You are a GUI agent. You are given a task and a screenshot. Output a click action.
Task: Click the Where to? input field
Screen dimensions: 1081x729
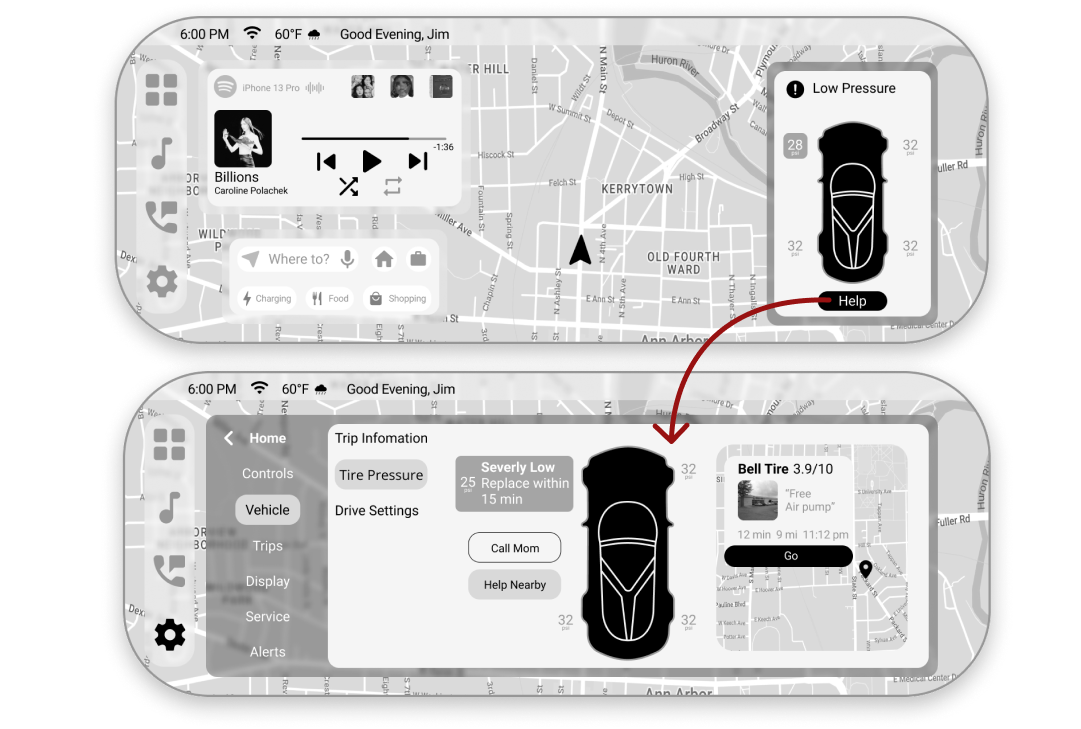click(297, 259)
